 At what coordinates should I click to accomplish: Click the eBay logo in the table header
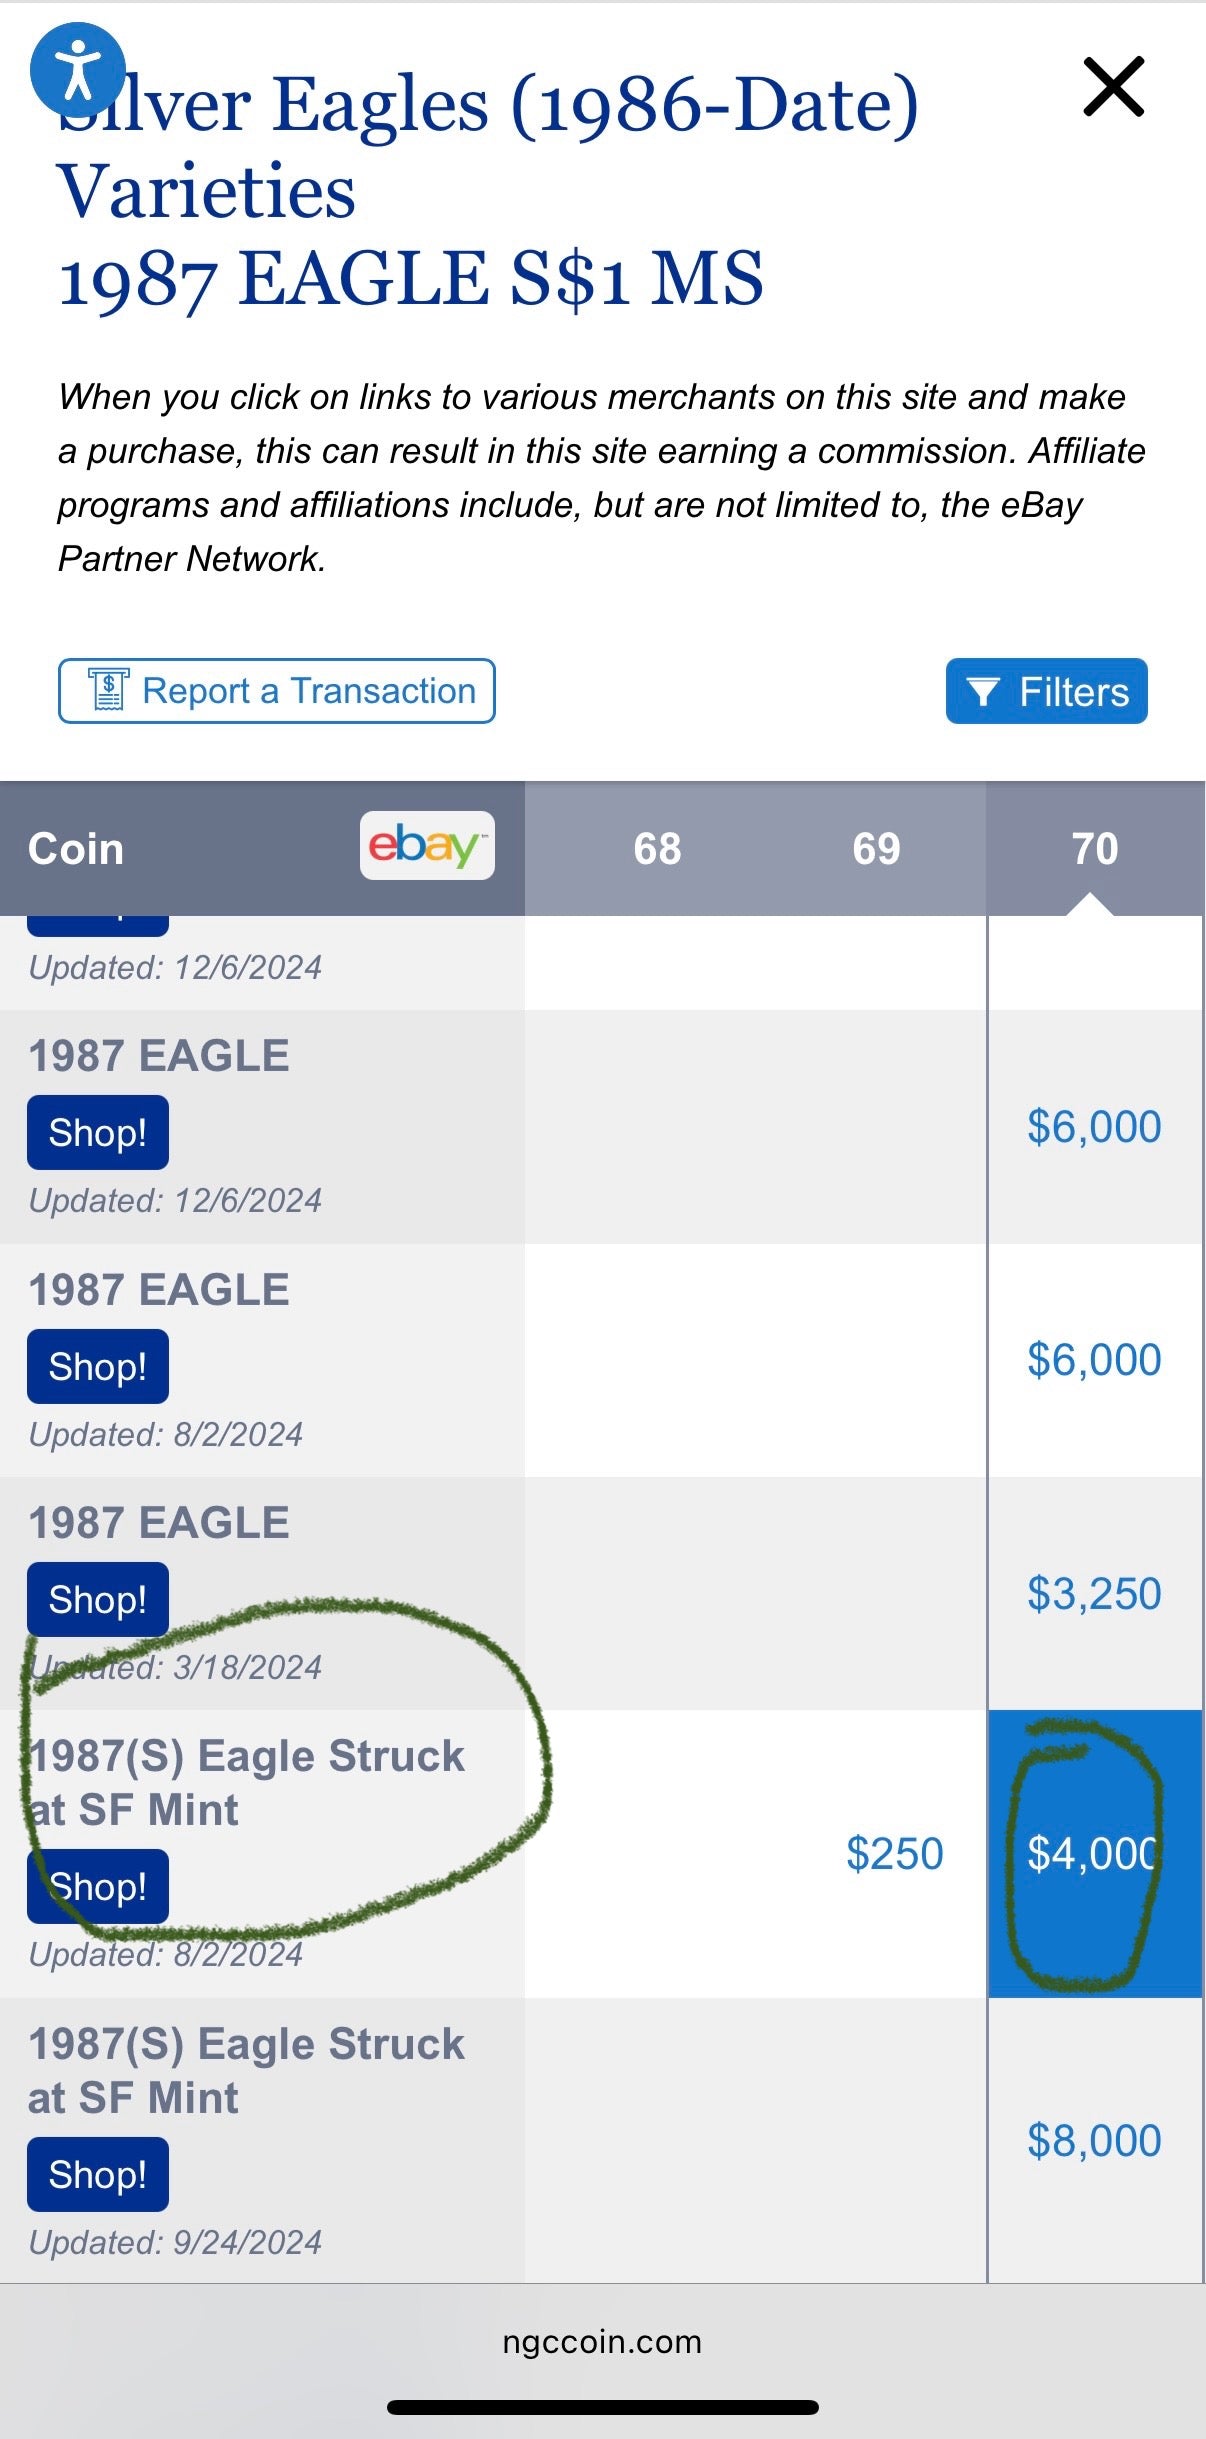point(427,848)
